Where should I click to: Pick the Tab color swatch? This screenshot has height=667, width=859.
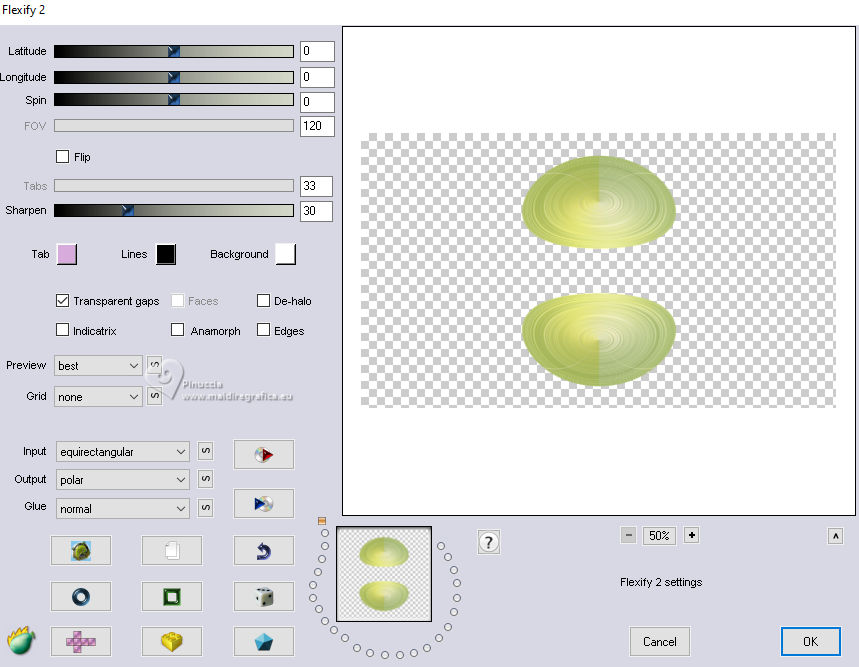click(67, 255)
